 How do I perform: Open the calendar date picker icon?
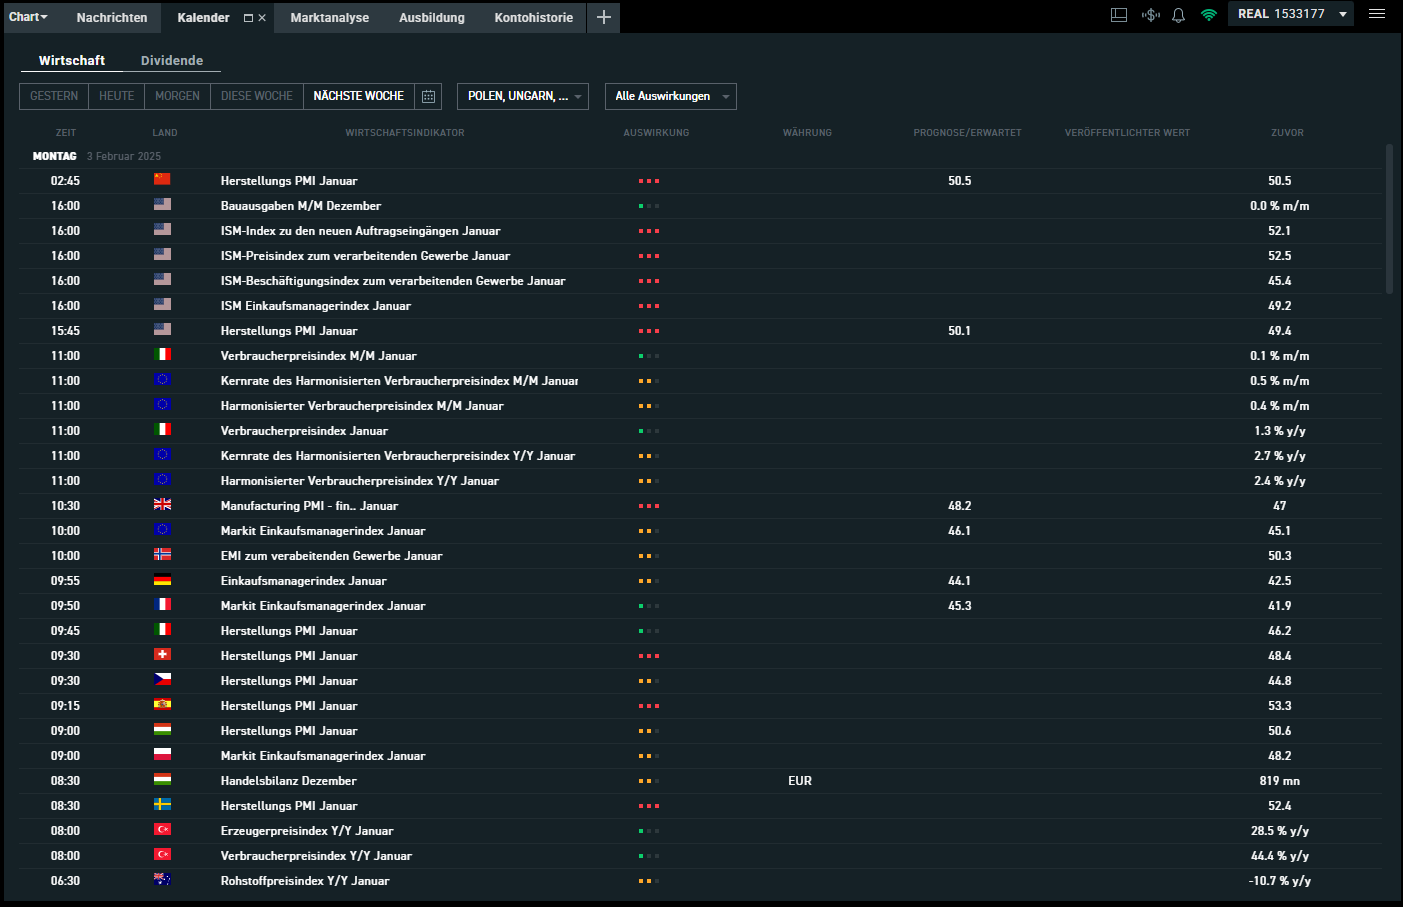[428, 96]
